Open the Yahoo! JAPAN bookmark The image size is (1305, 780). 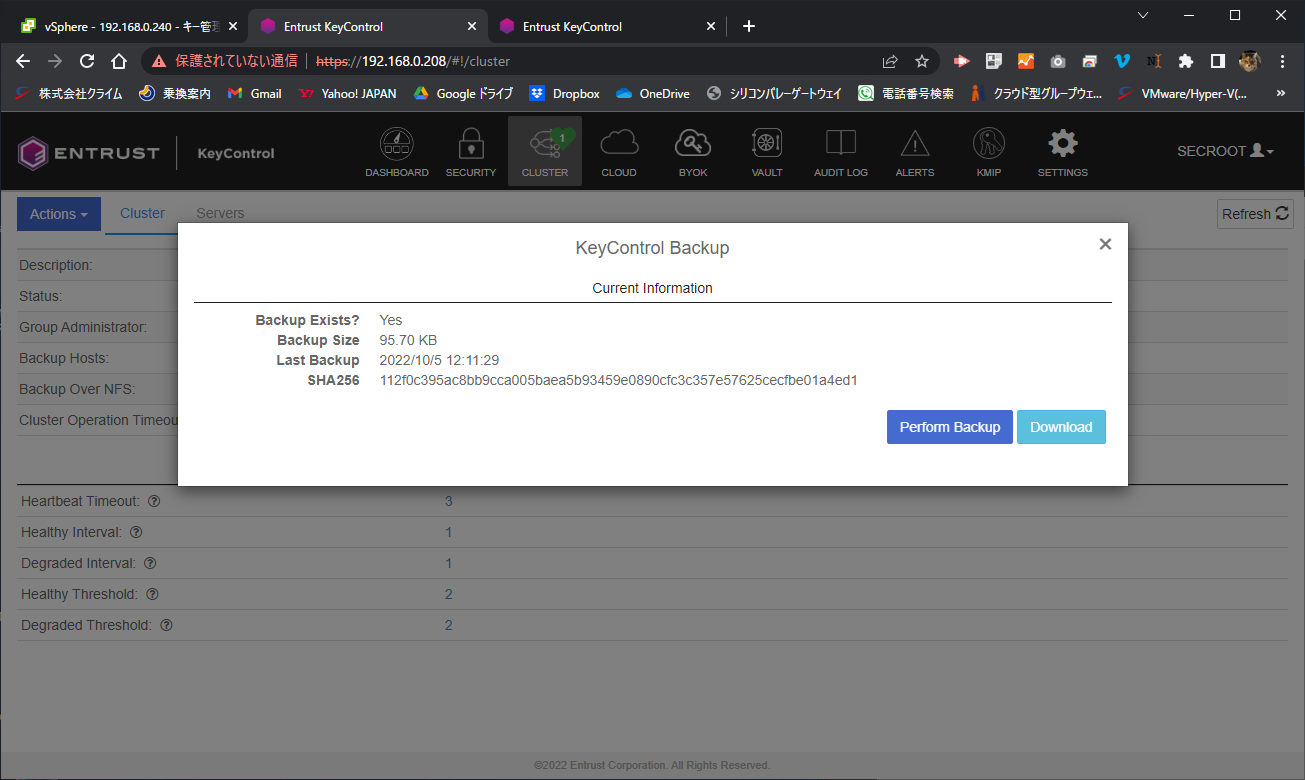[x=348, y=93]
